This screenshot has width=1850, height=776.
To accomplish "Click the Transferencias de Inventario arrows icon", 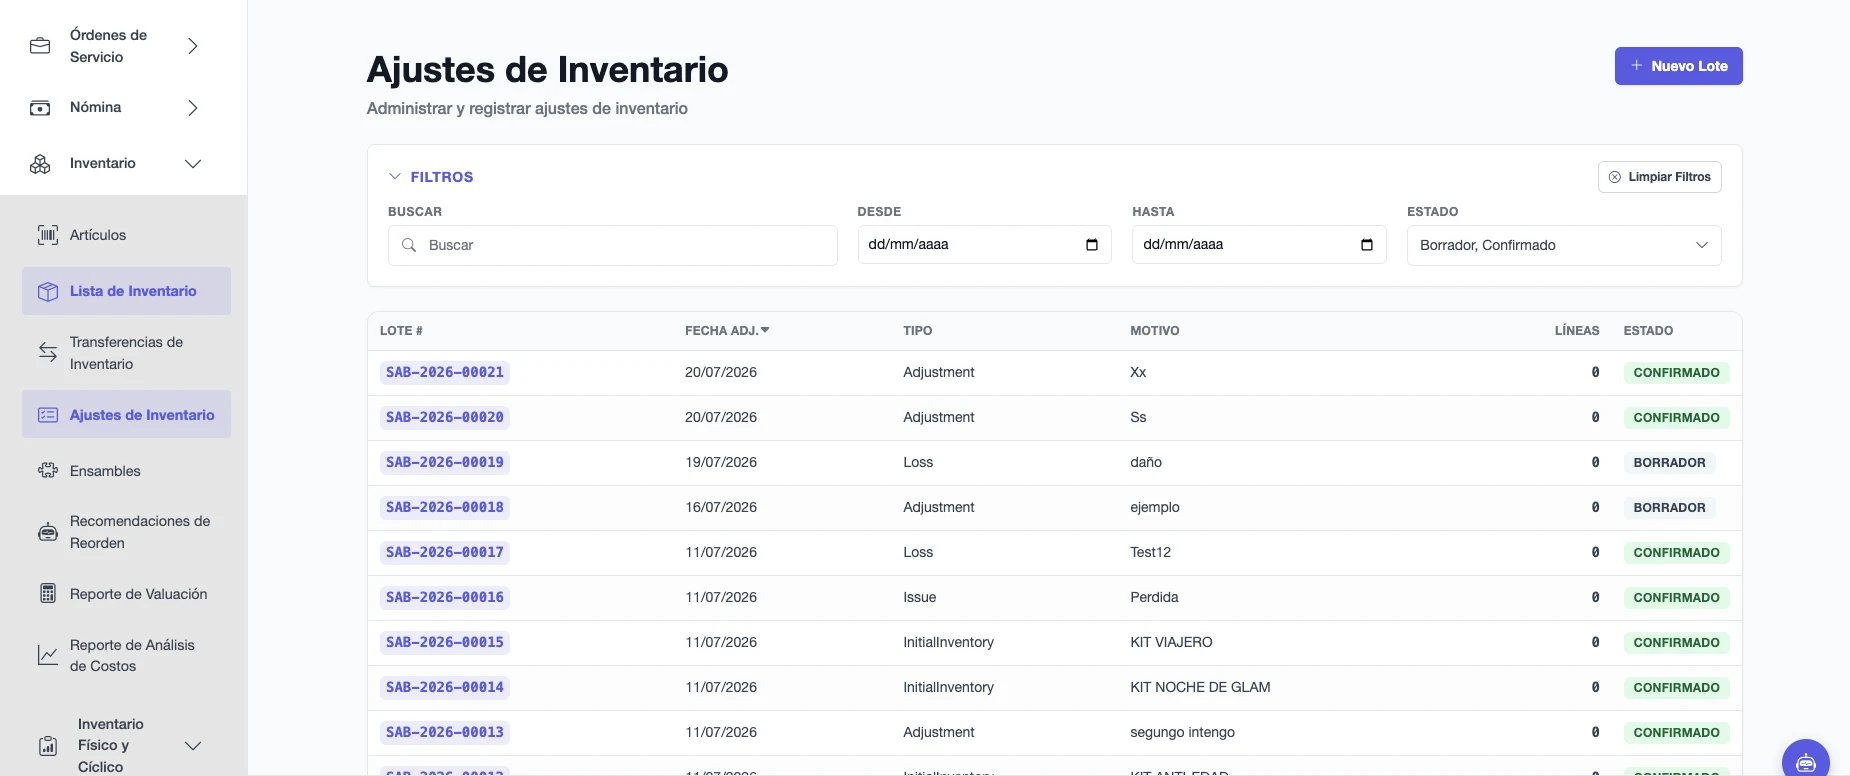I will tap(48, 353).
